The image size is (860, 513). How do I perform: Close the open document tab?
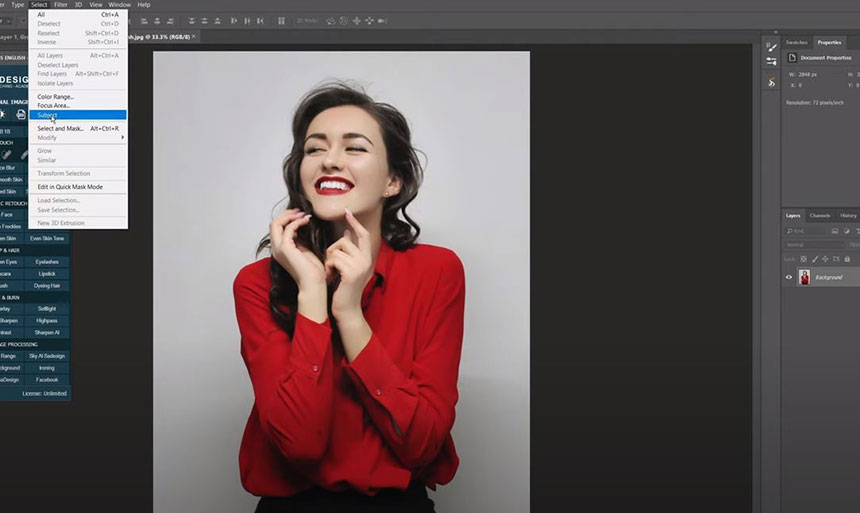[193, 36]
